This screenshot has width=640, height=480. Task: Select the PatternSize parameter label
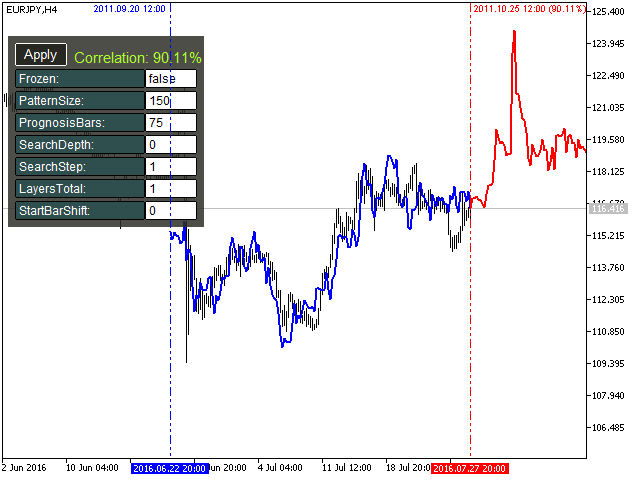tap(80, 101)
